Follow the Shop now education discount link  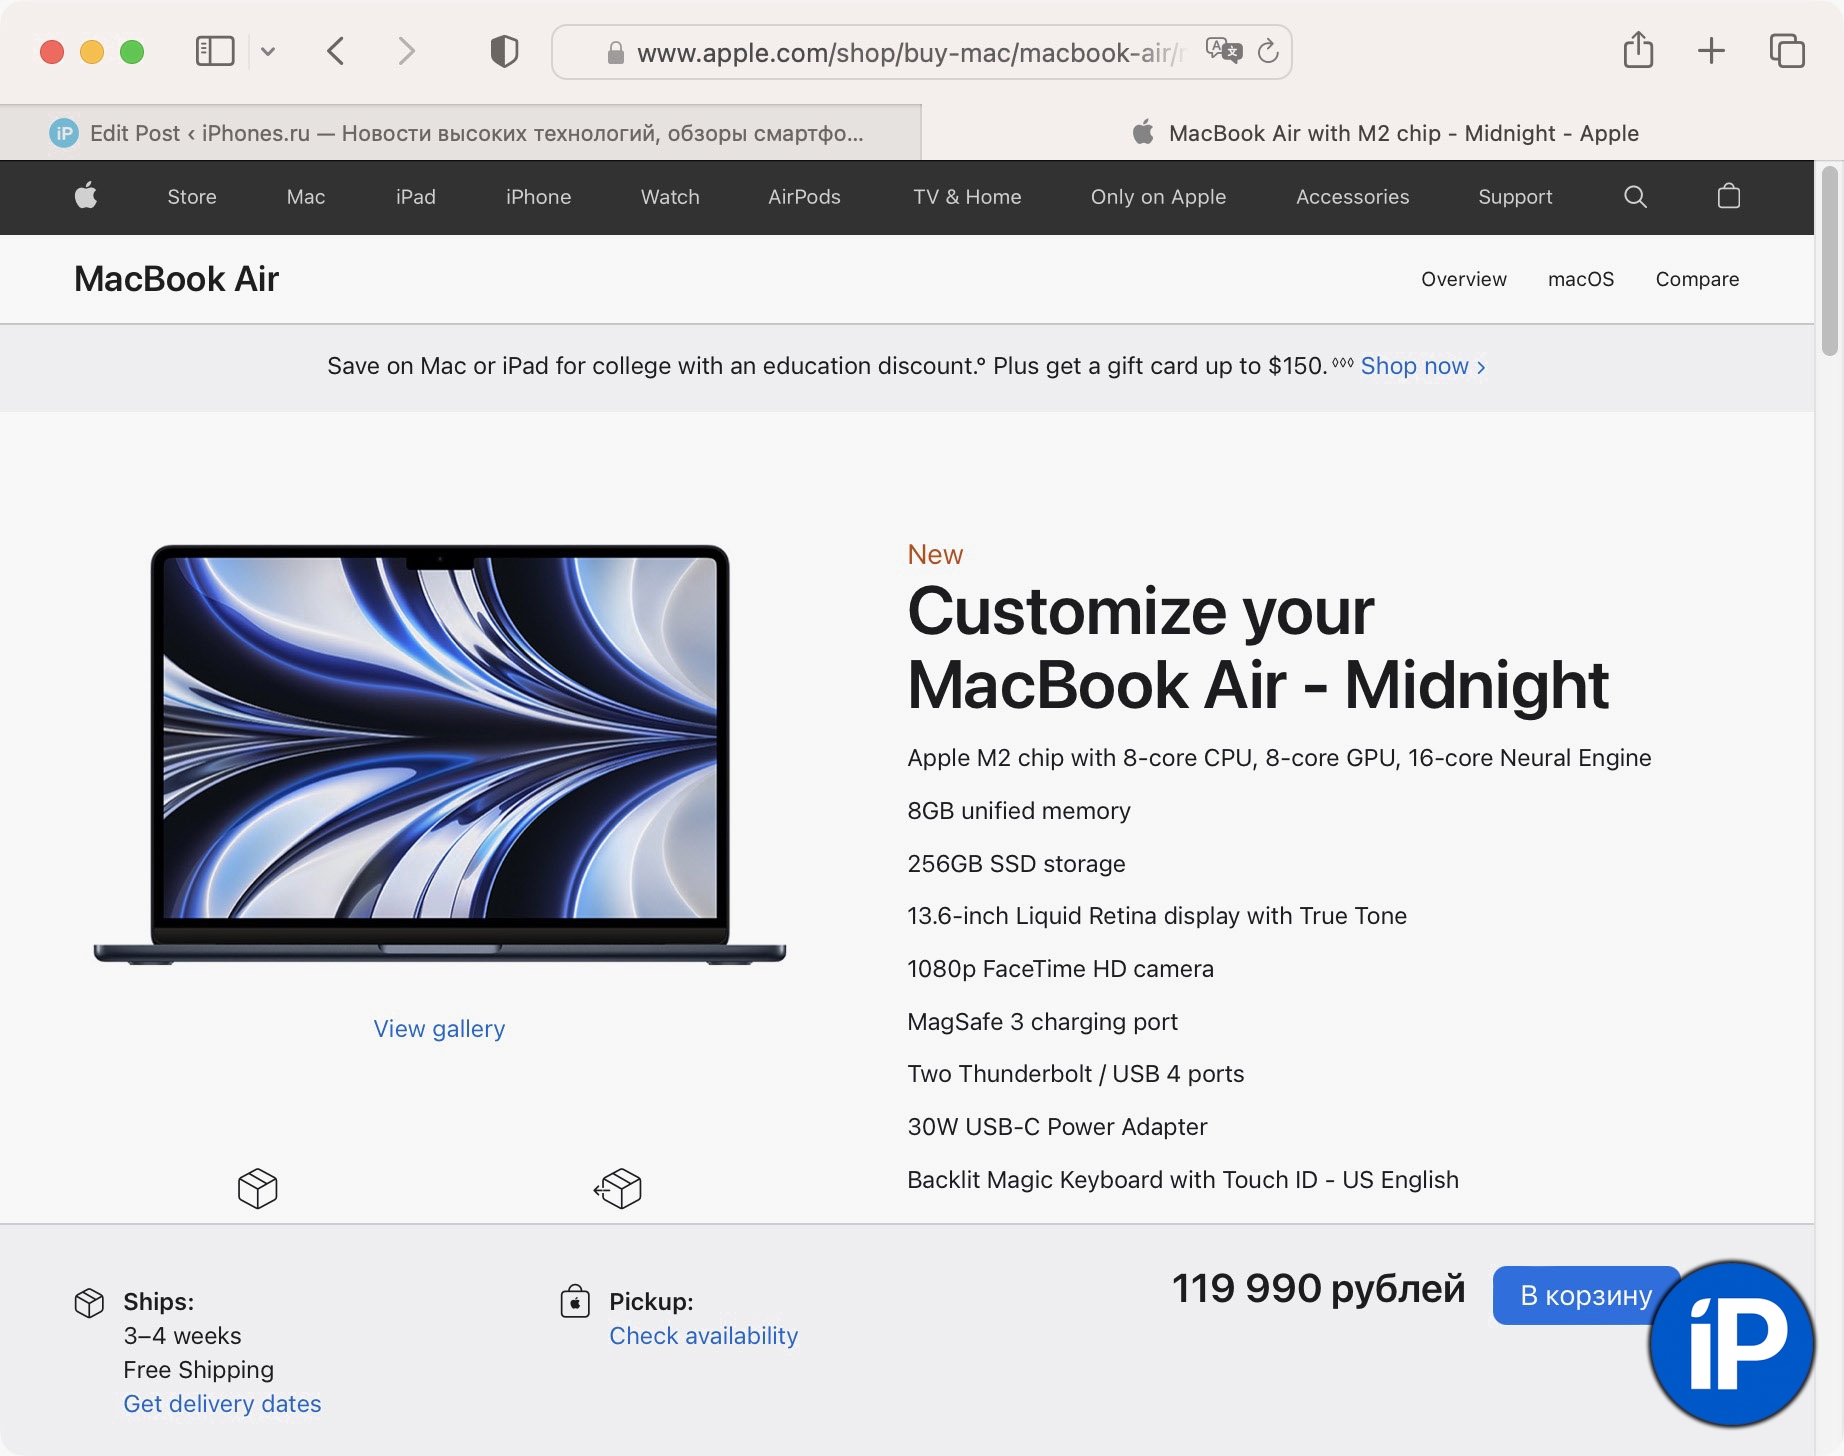pyautogui.click(x=1423, y=366)
